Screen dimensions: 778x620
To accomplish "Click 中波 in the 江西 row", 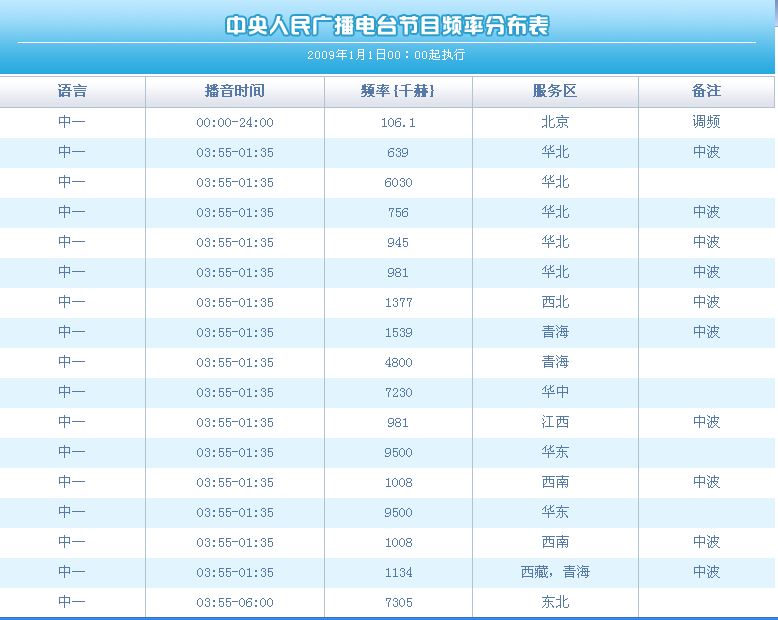I will (706, 422).
